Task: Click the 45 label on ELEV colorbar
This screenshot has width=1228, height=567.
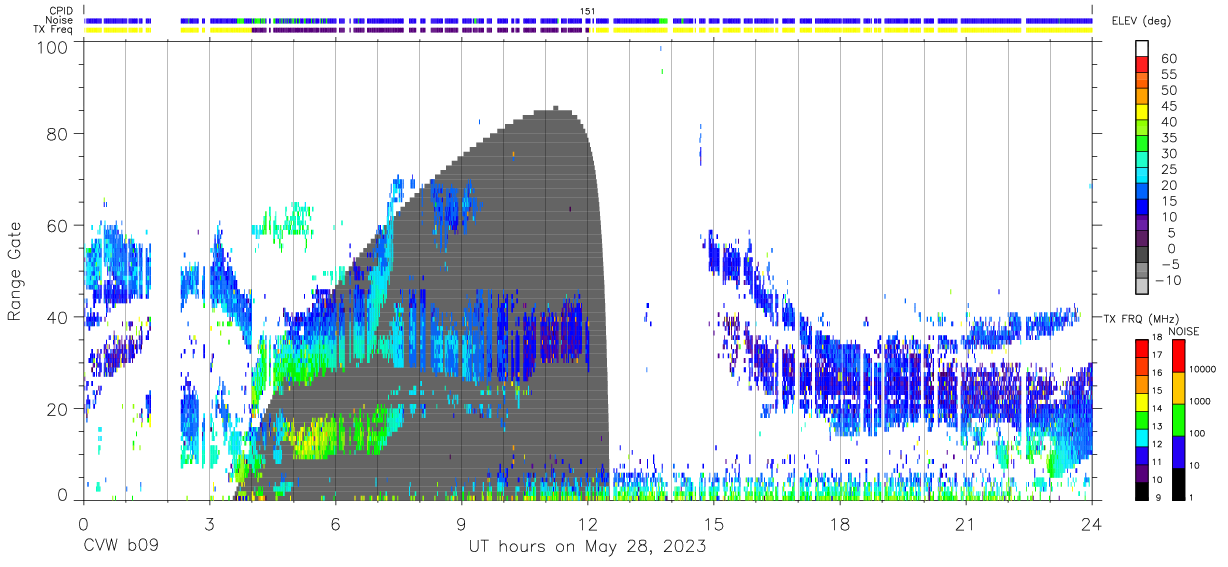Action: click(1168, 106)
